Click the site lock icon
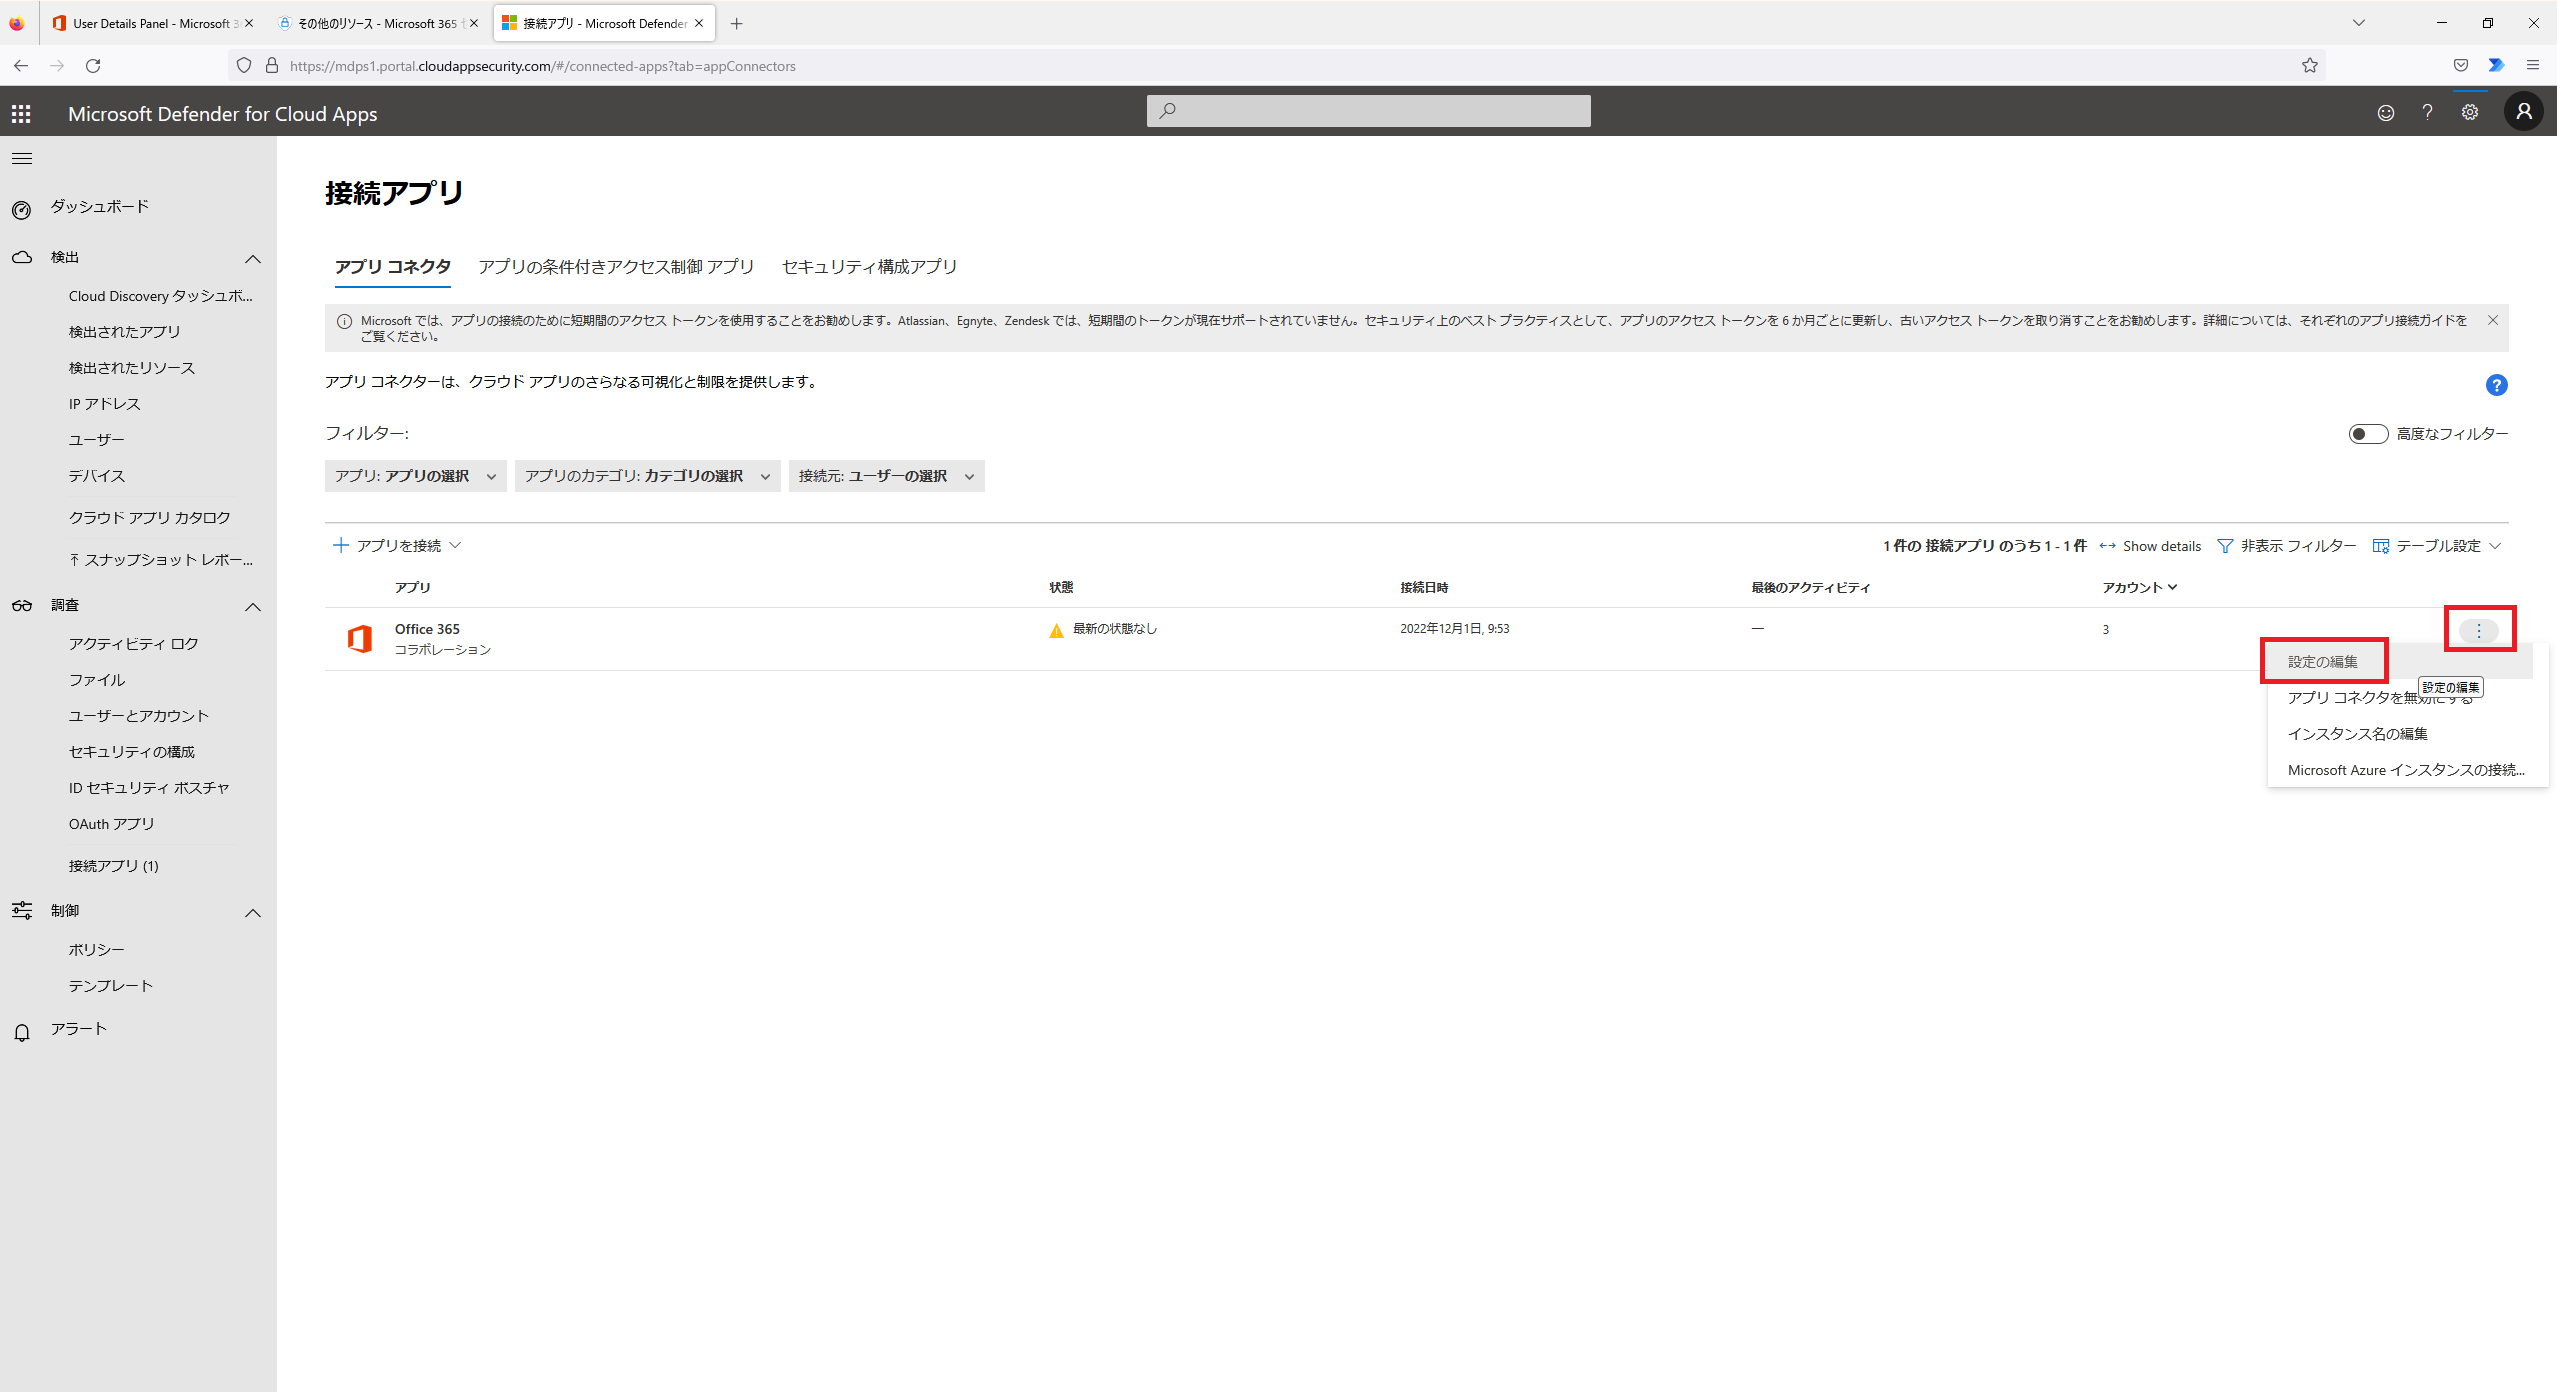 tap(272, 66)
